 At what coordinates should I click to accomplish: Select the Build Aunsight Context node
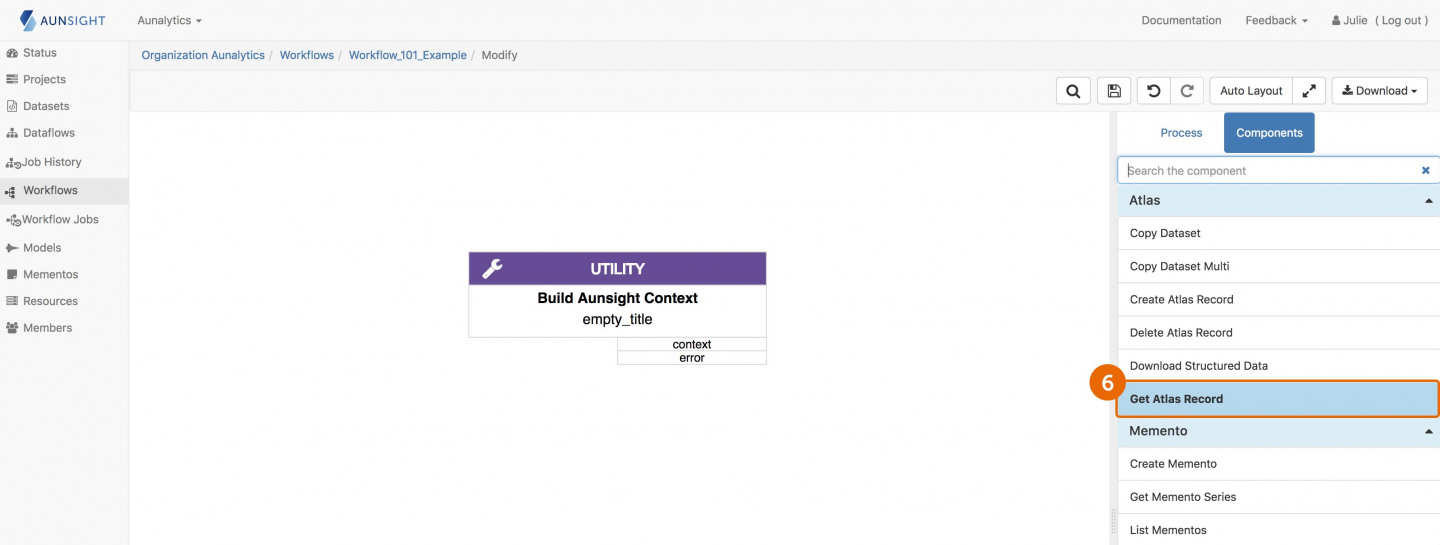(617, 298)
